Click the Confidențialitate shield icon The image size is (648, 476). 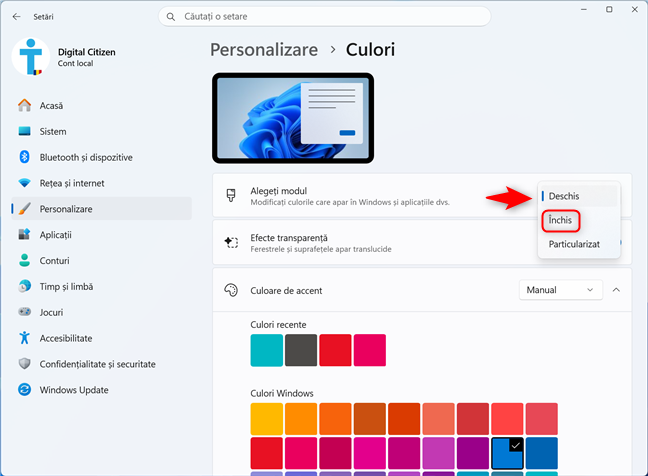point(24,364)
